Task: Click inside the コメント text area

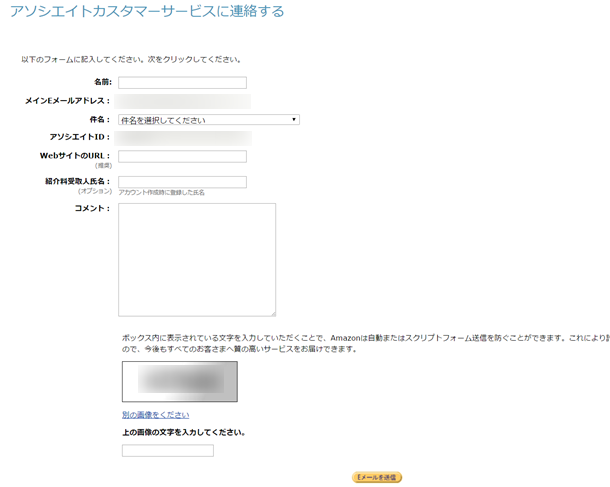Action: coord(197,259)
